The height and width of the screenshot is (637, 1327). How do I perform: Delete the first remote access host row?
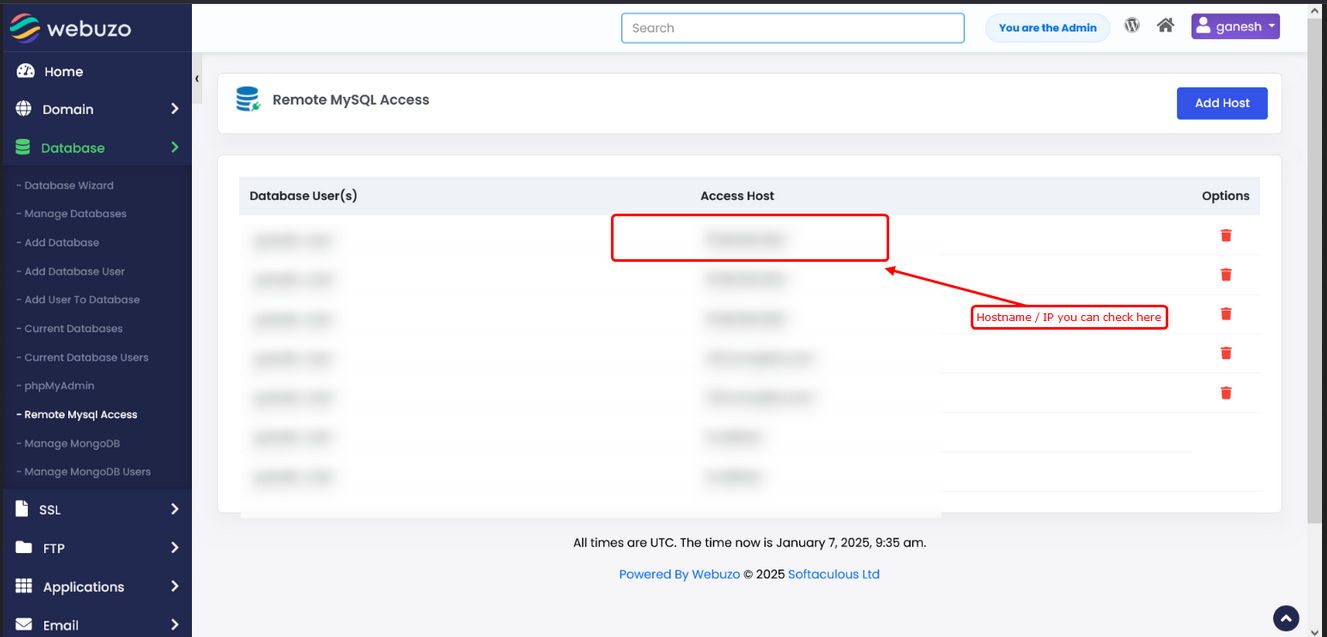click(x=1225, y=235)
